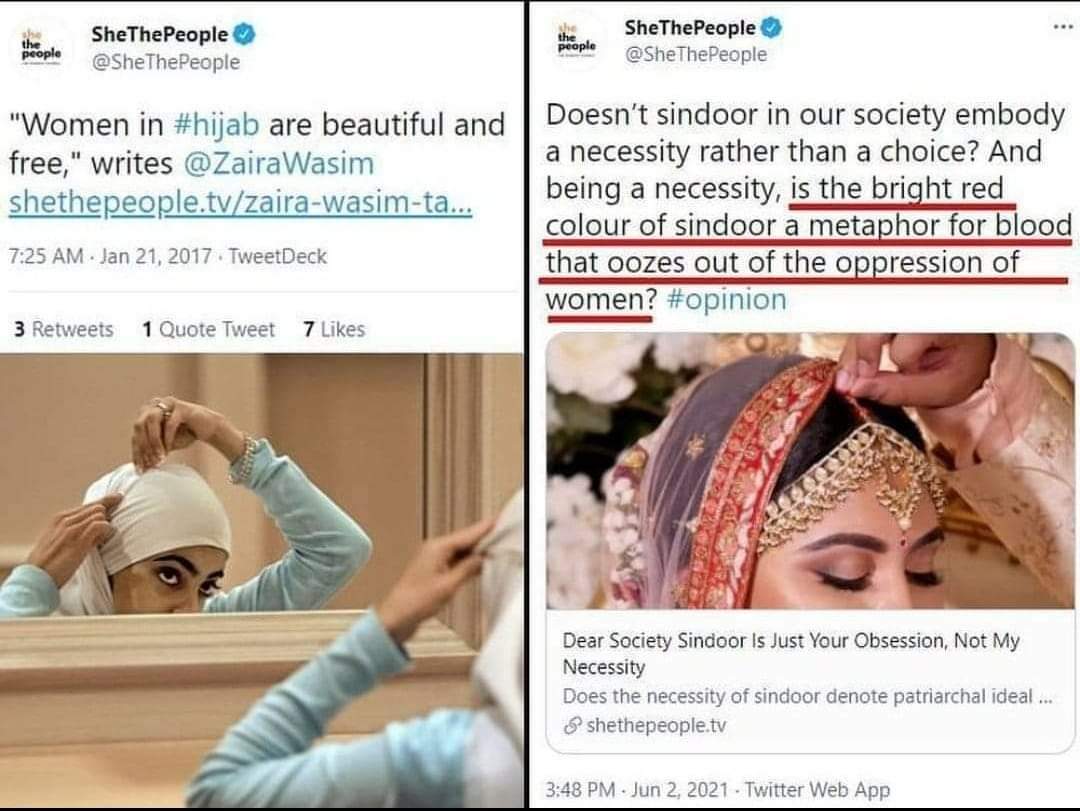Open the #opinion hashtag

pyautogui.click(x=726, y=299)
